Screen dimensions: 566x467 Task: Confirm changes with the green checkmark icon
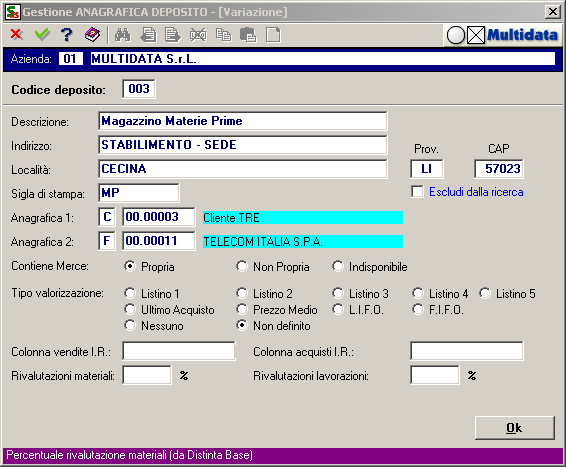42,35
